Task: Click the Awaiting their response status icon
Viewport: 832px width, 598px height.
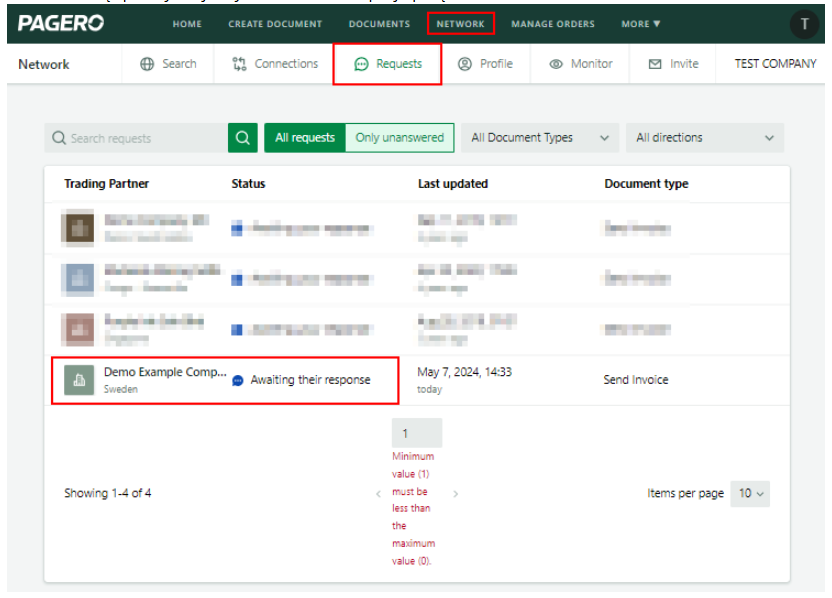Action: pos(238,381)
